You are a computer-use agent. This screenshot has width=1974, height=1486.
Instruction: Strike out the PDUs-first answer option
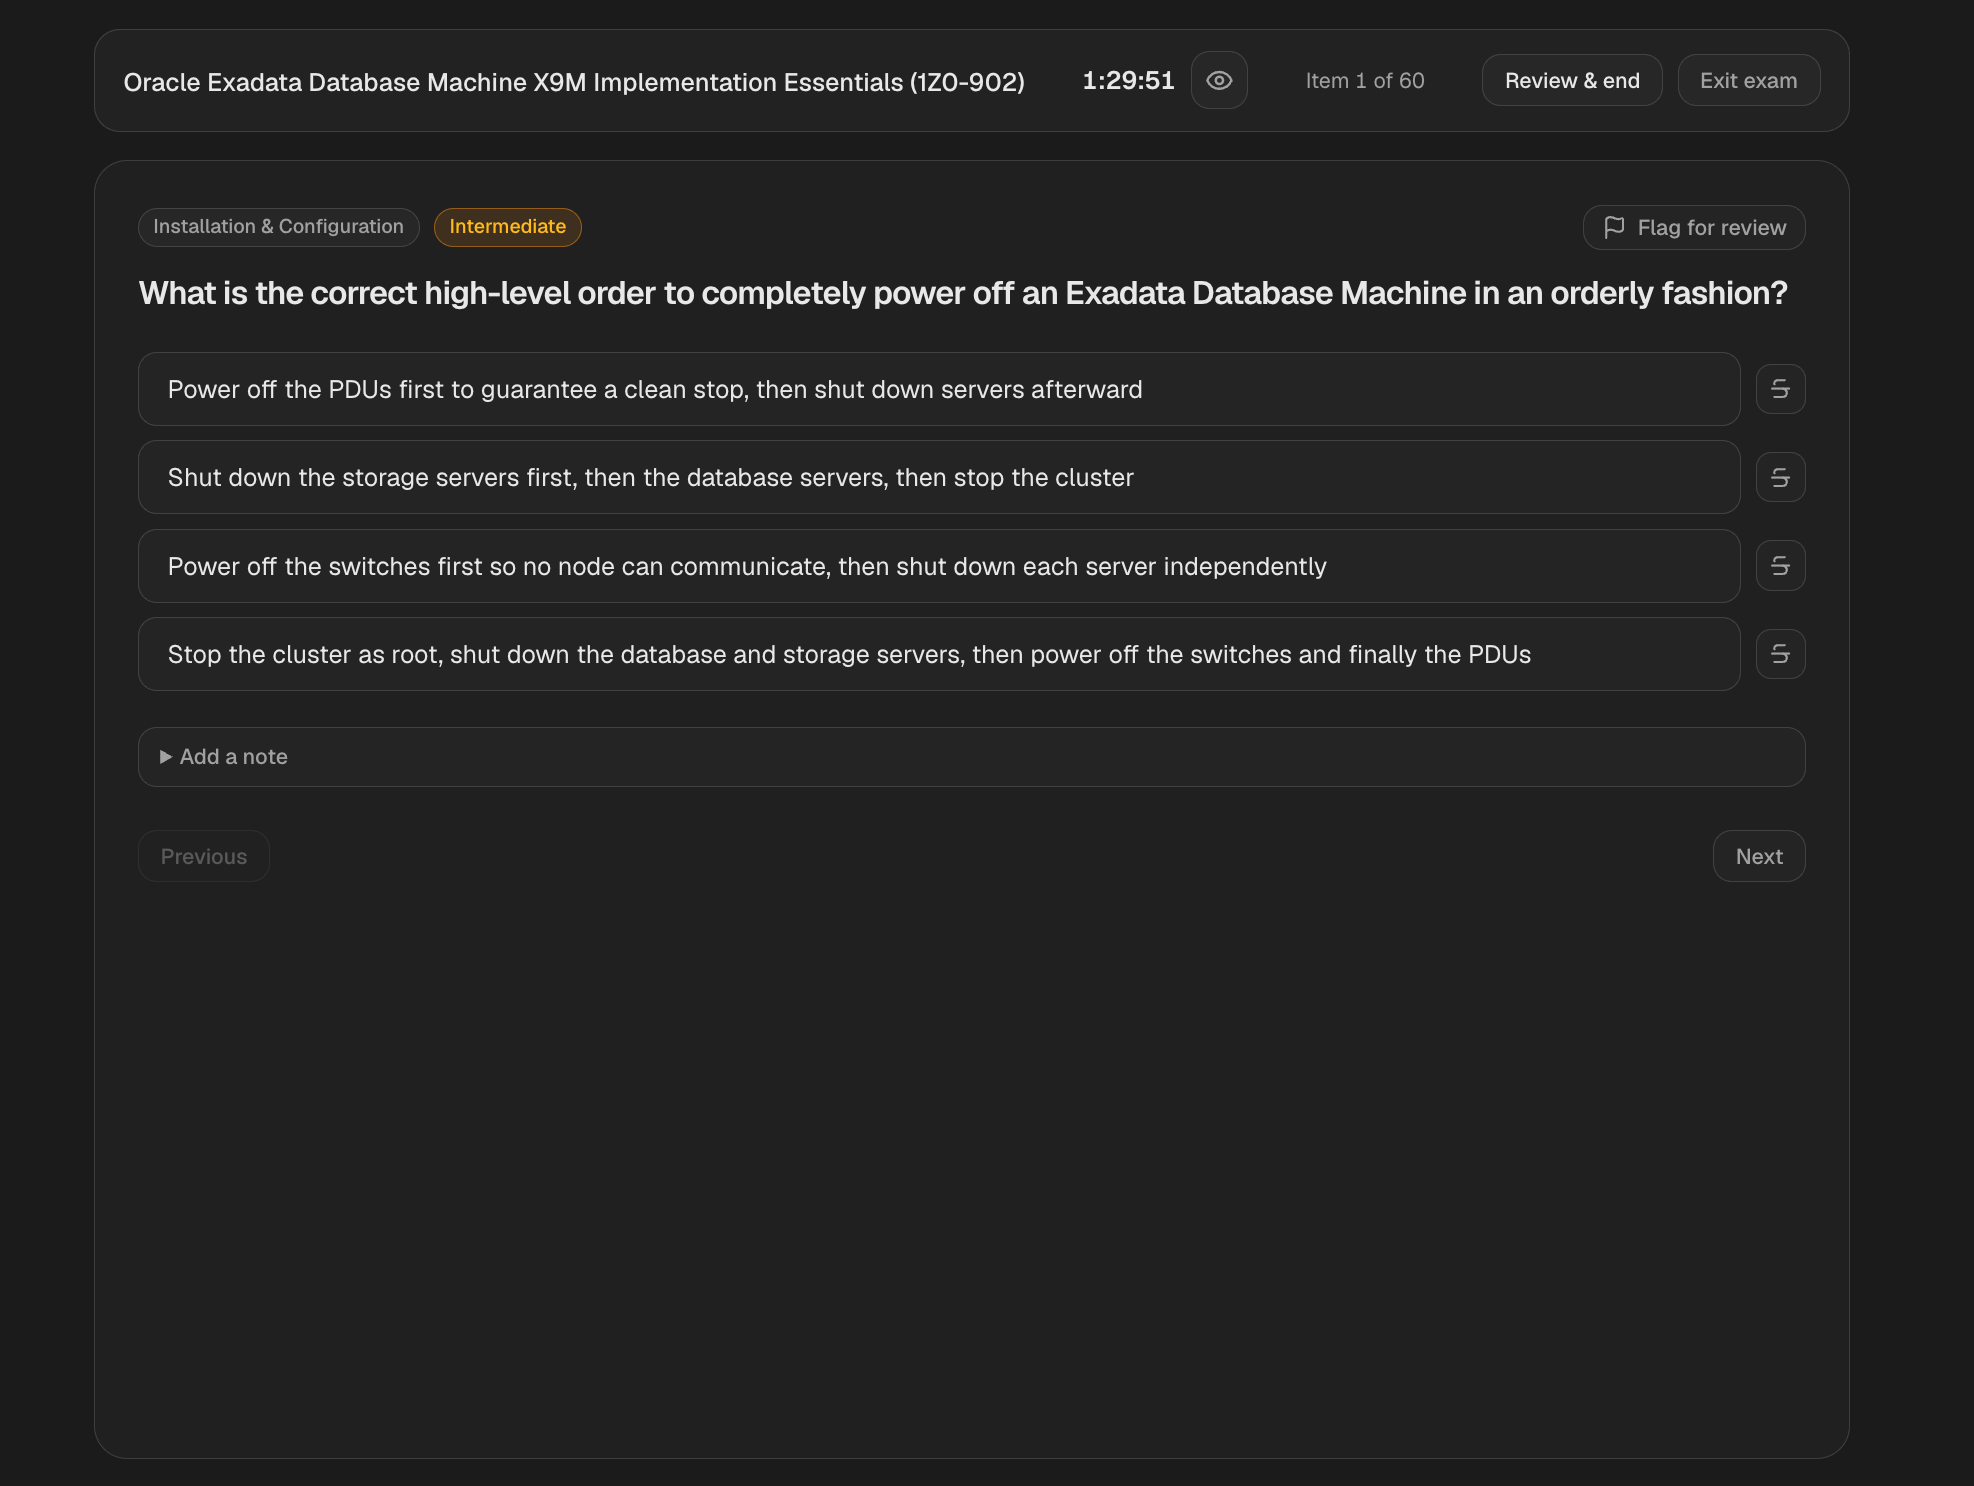click(x=1780, y=389)
